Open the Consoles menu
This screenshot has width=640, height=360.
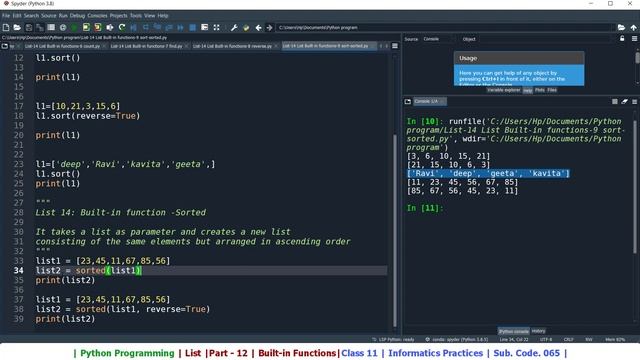[x=97, y=16]
